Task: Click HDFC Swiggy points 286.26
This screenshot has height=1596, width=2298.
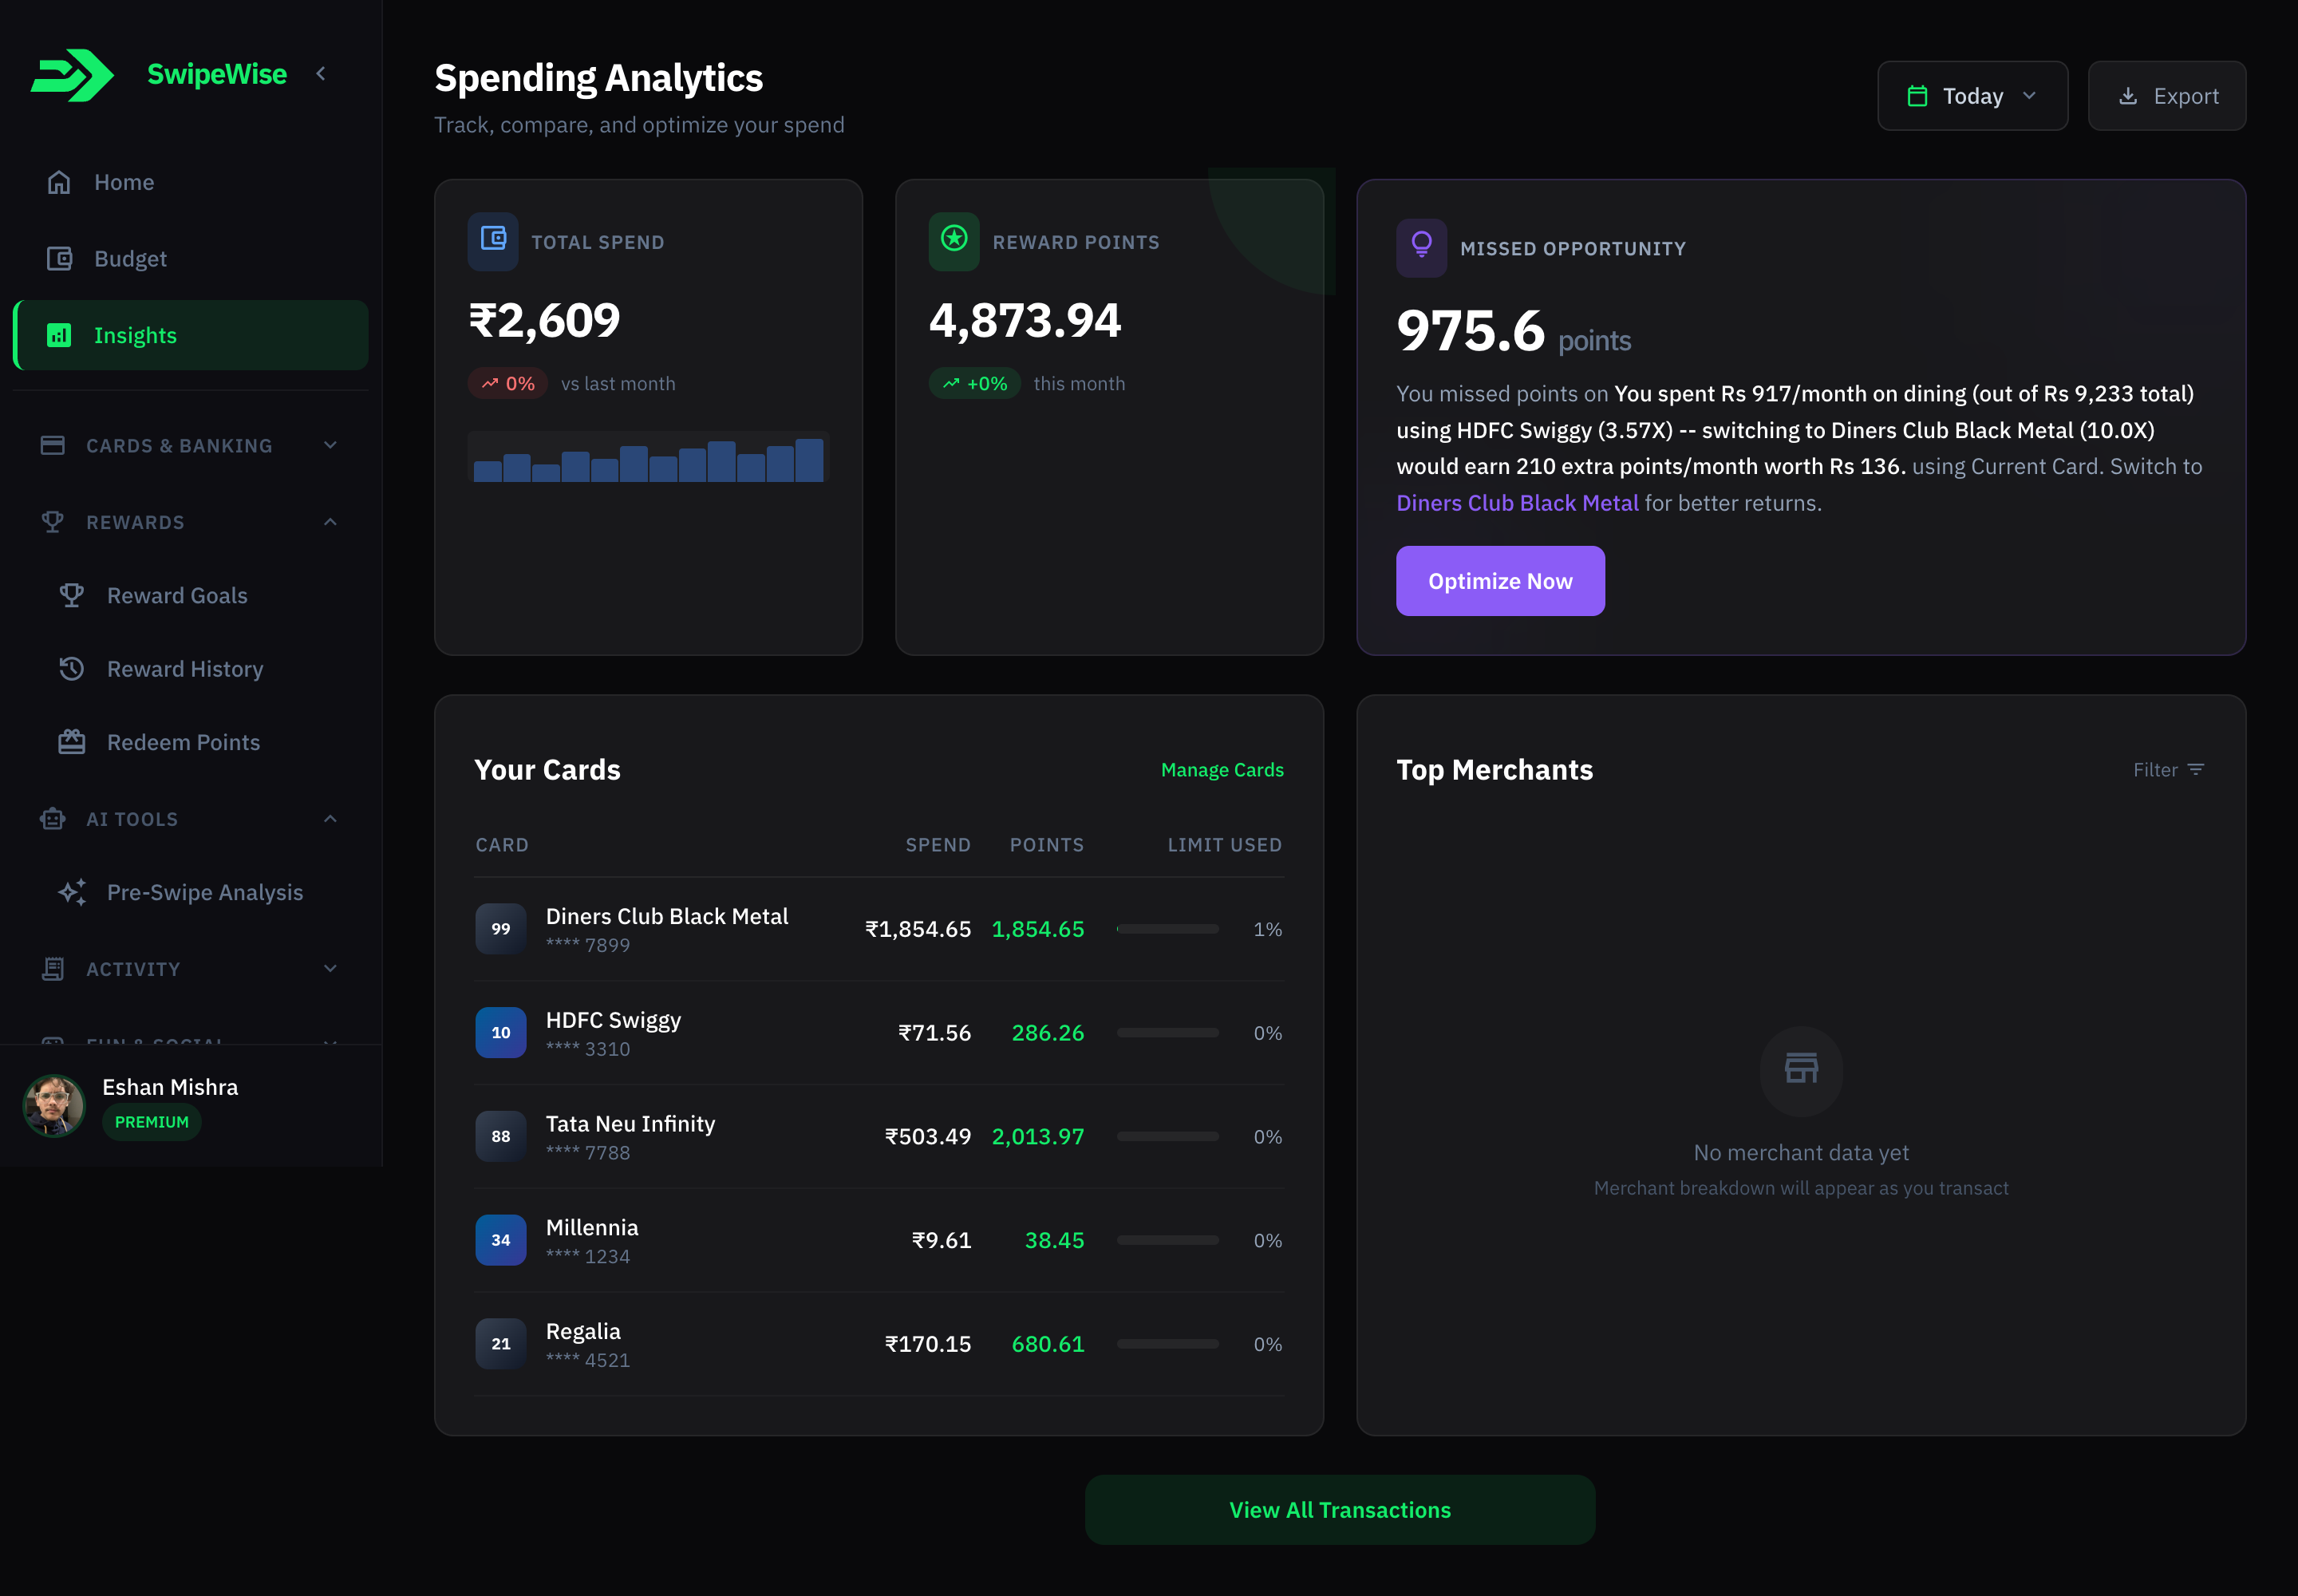Action: (1048, 1032)
